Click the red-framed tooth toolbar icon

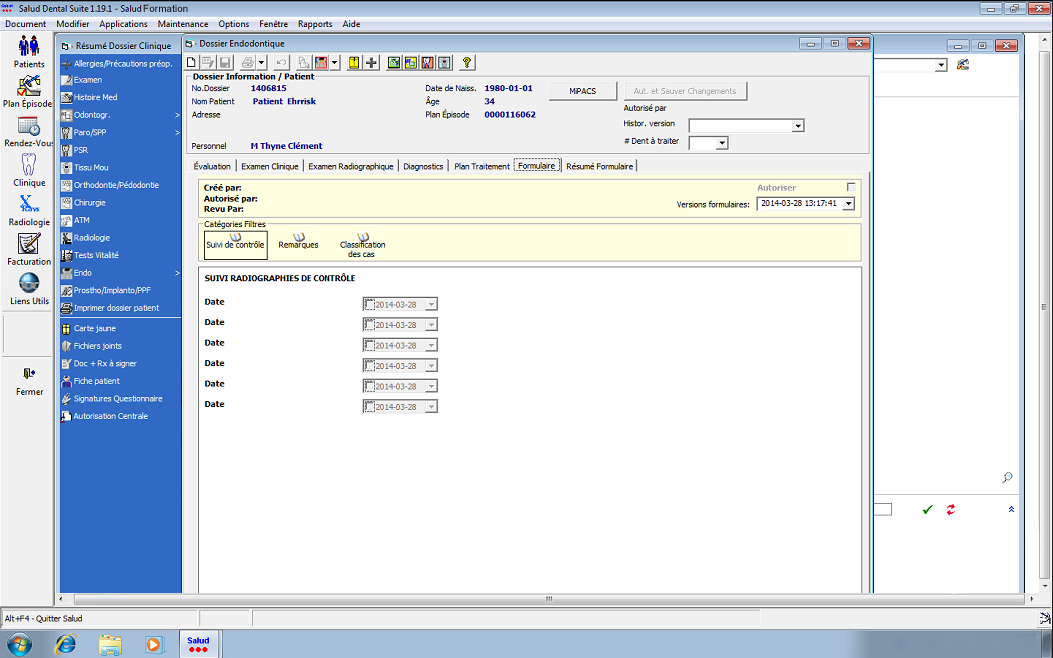tap(321, 62)
